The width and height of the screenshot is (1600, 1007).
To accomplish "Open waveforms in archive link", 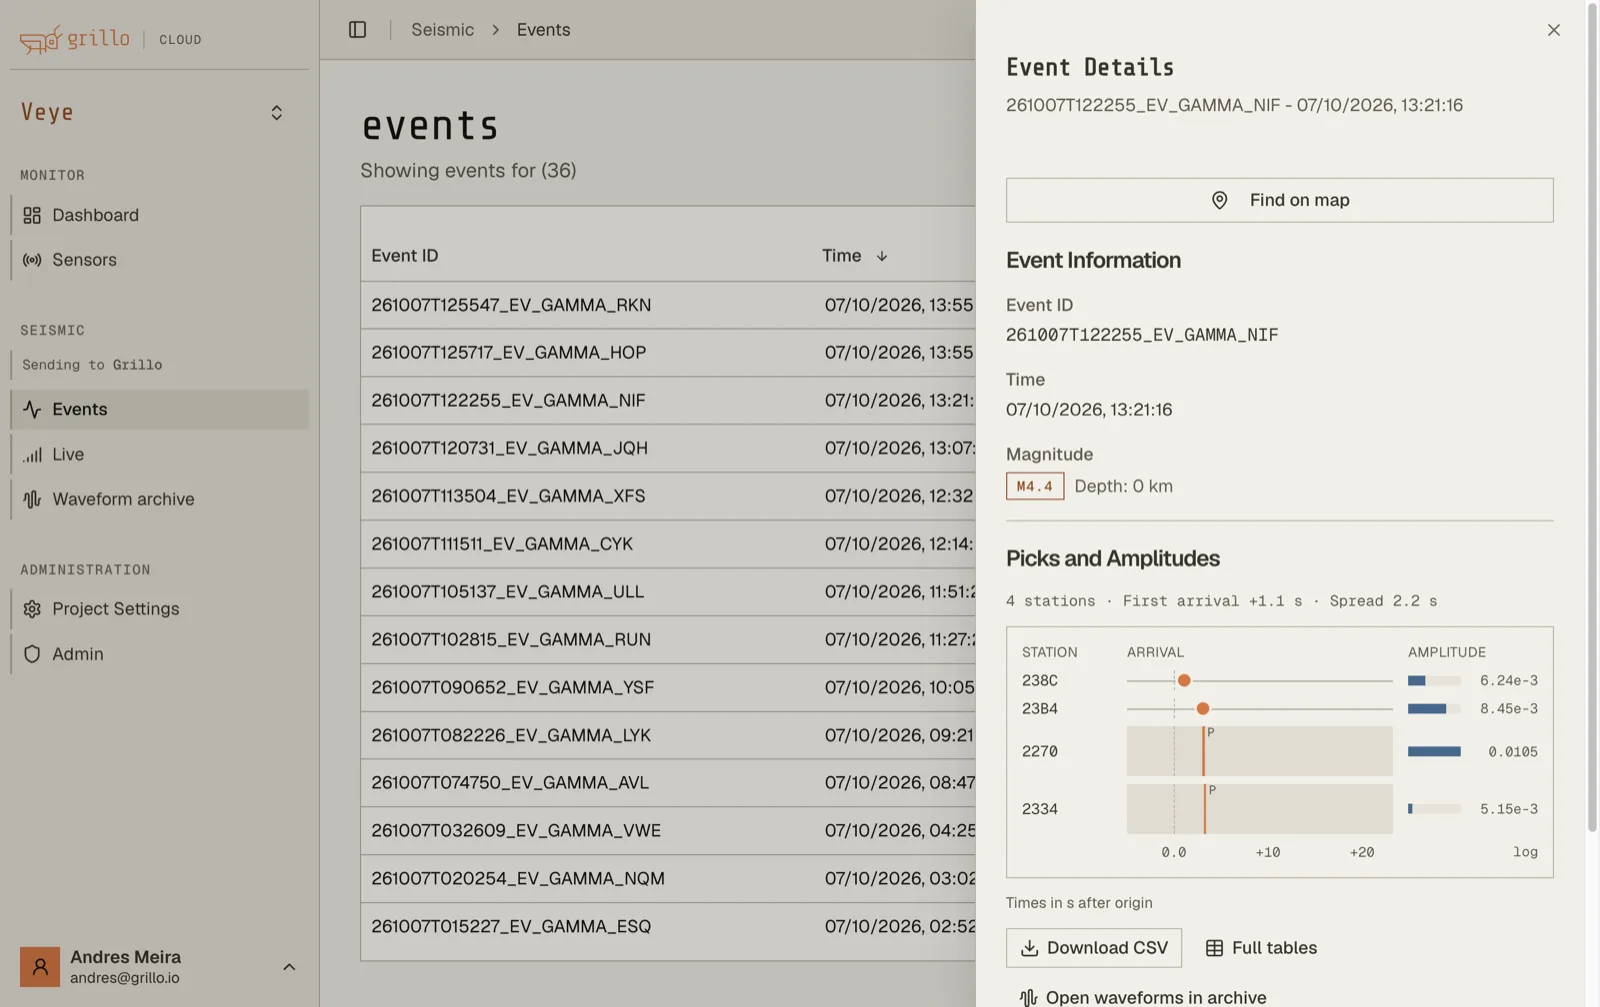I will (x=1142, y=997).
